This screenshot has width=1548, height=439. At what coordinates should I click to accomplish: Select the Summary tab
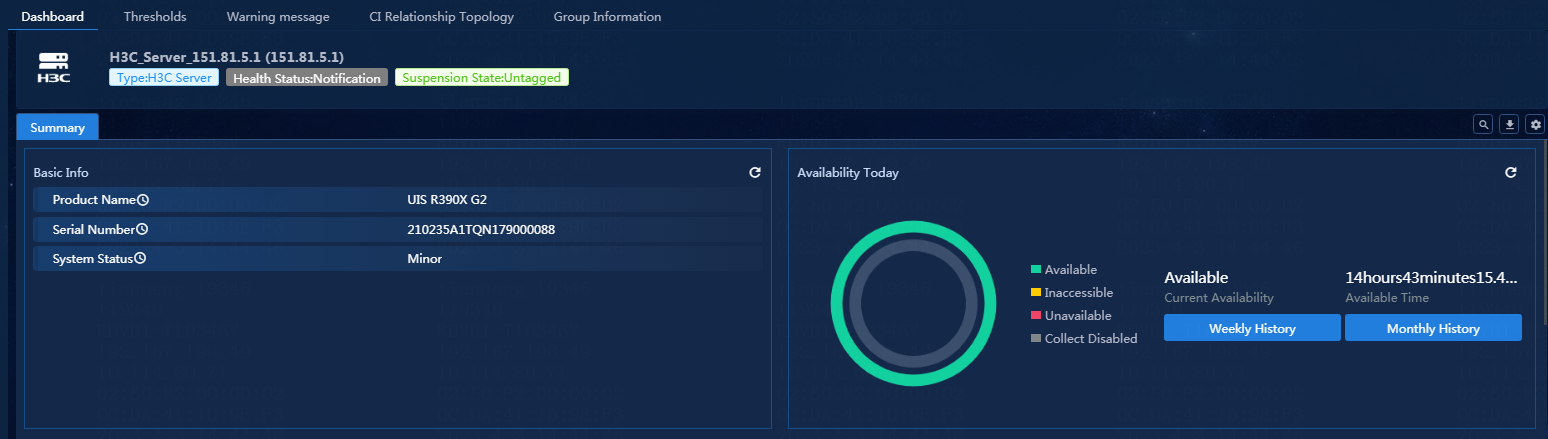pyautogui.click(x=57, y=127)
